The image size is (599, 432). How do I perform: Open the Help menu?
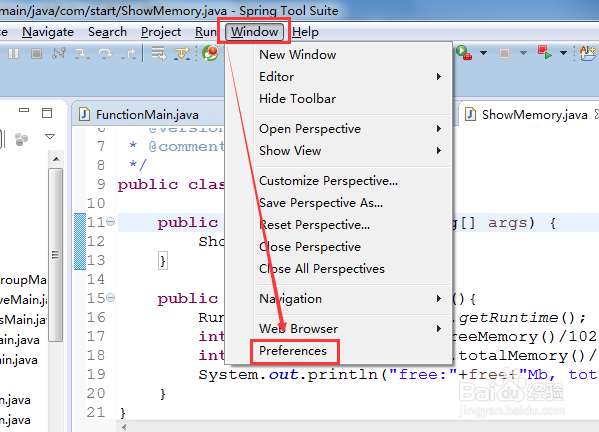pyautogui.click(x=305, y=32)
